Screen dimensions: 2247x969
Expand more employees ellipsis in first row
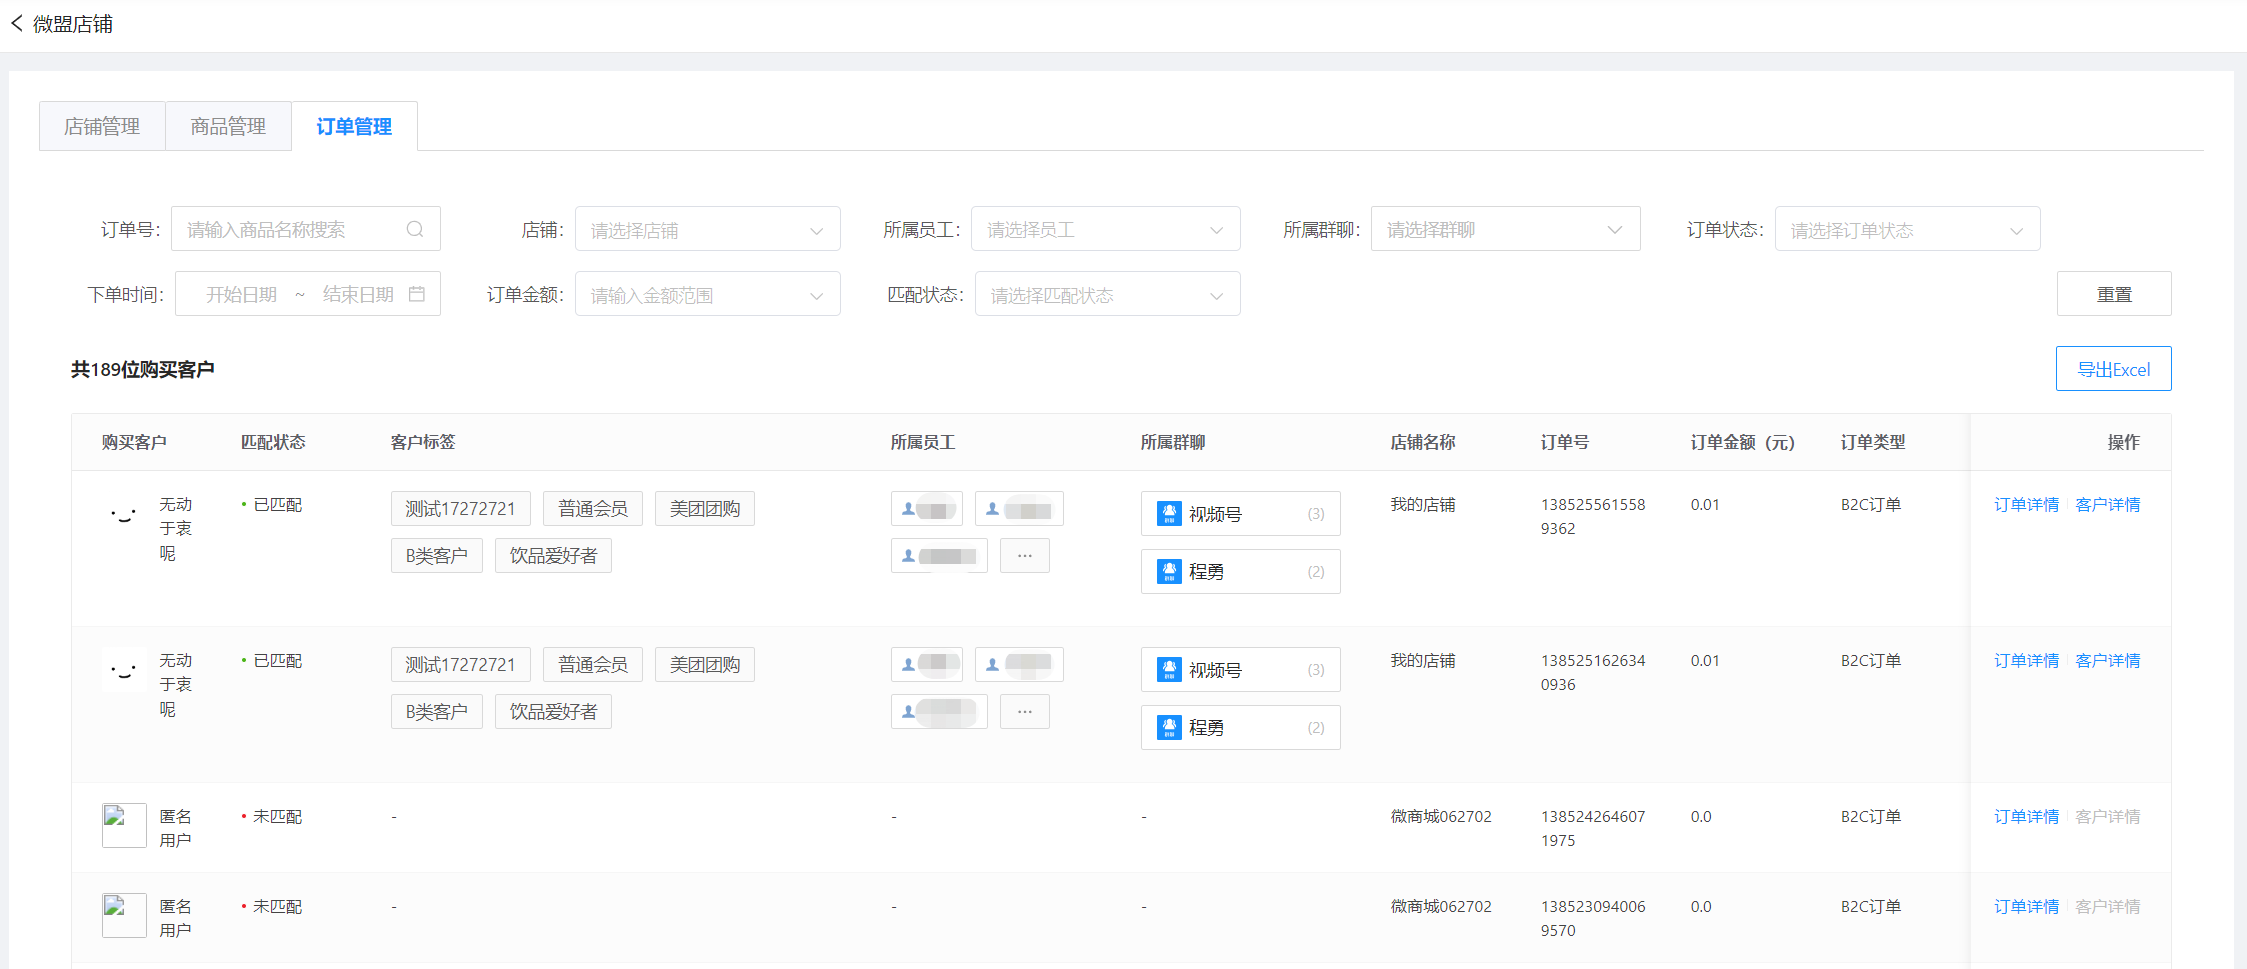(1025, 555)
